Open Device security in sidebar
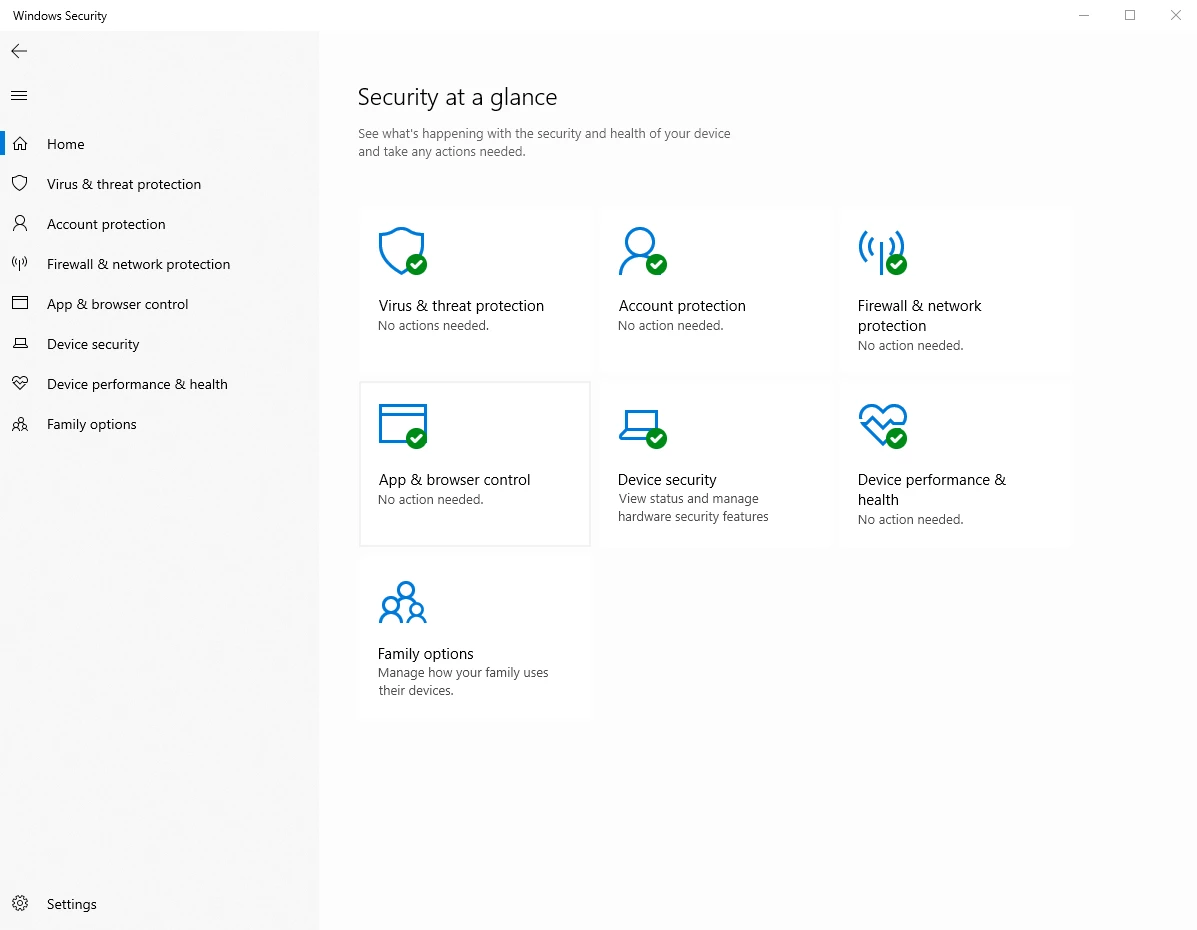 point(160,344)
